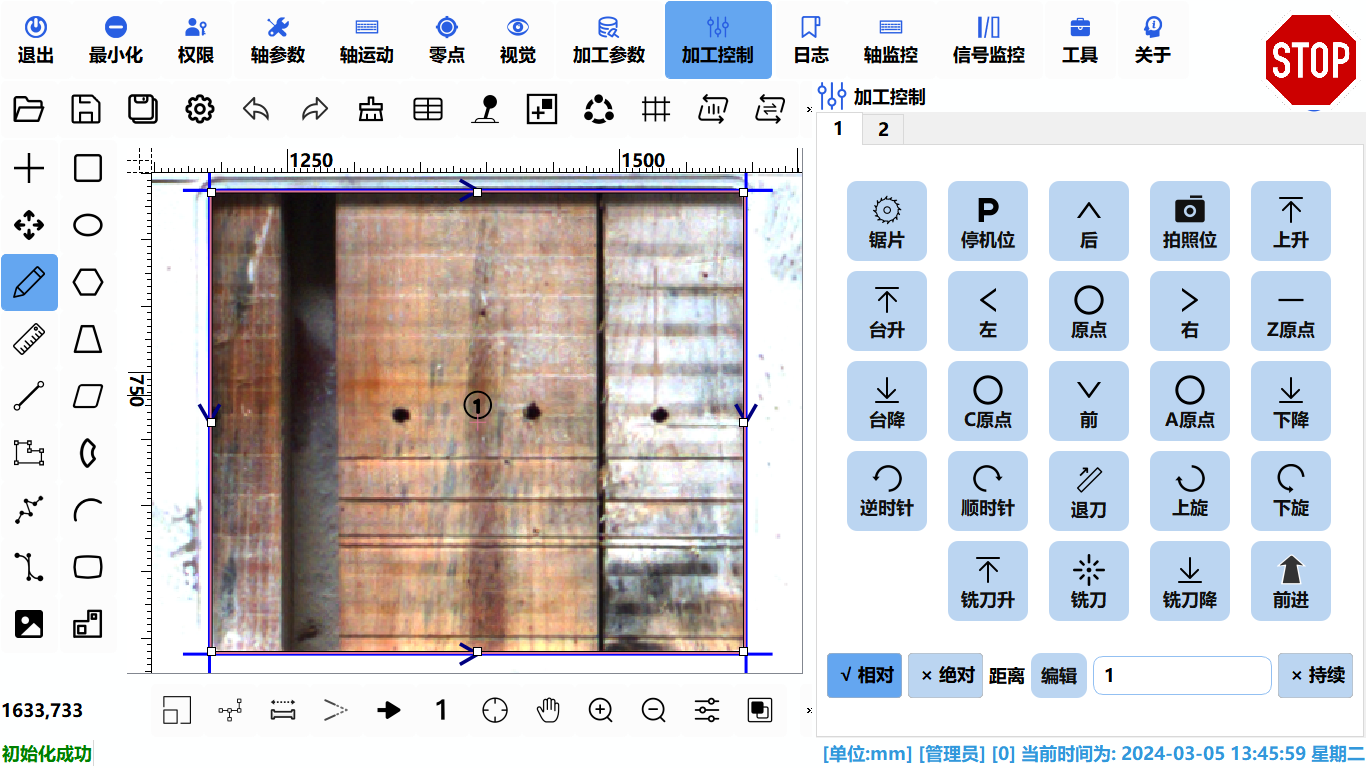Click the top-middle handle of the selection

pyautogui.click(x=477, y=192)
